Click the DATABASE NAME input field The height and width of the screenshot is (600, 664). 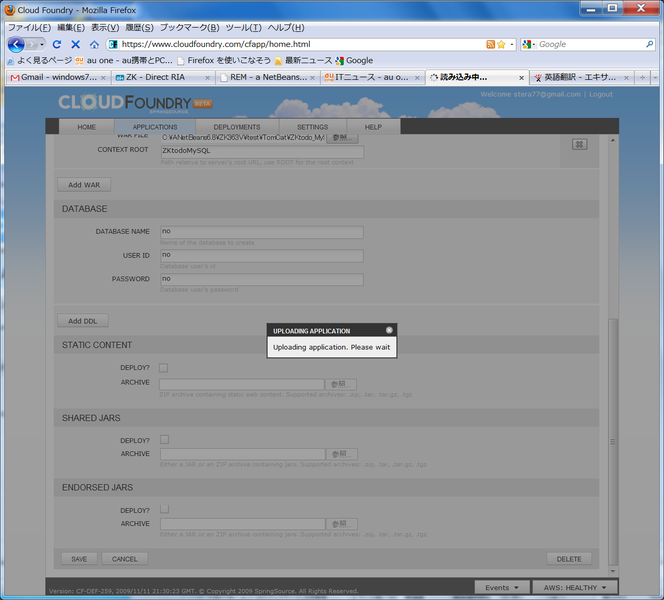tap(262, 232)
